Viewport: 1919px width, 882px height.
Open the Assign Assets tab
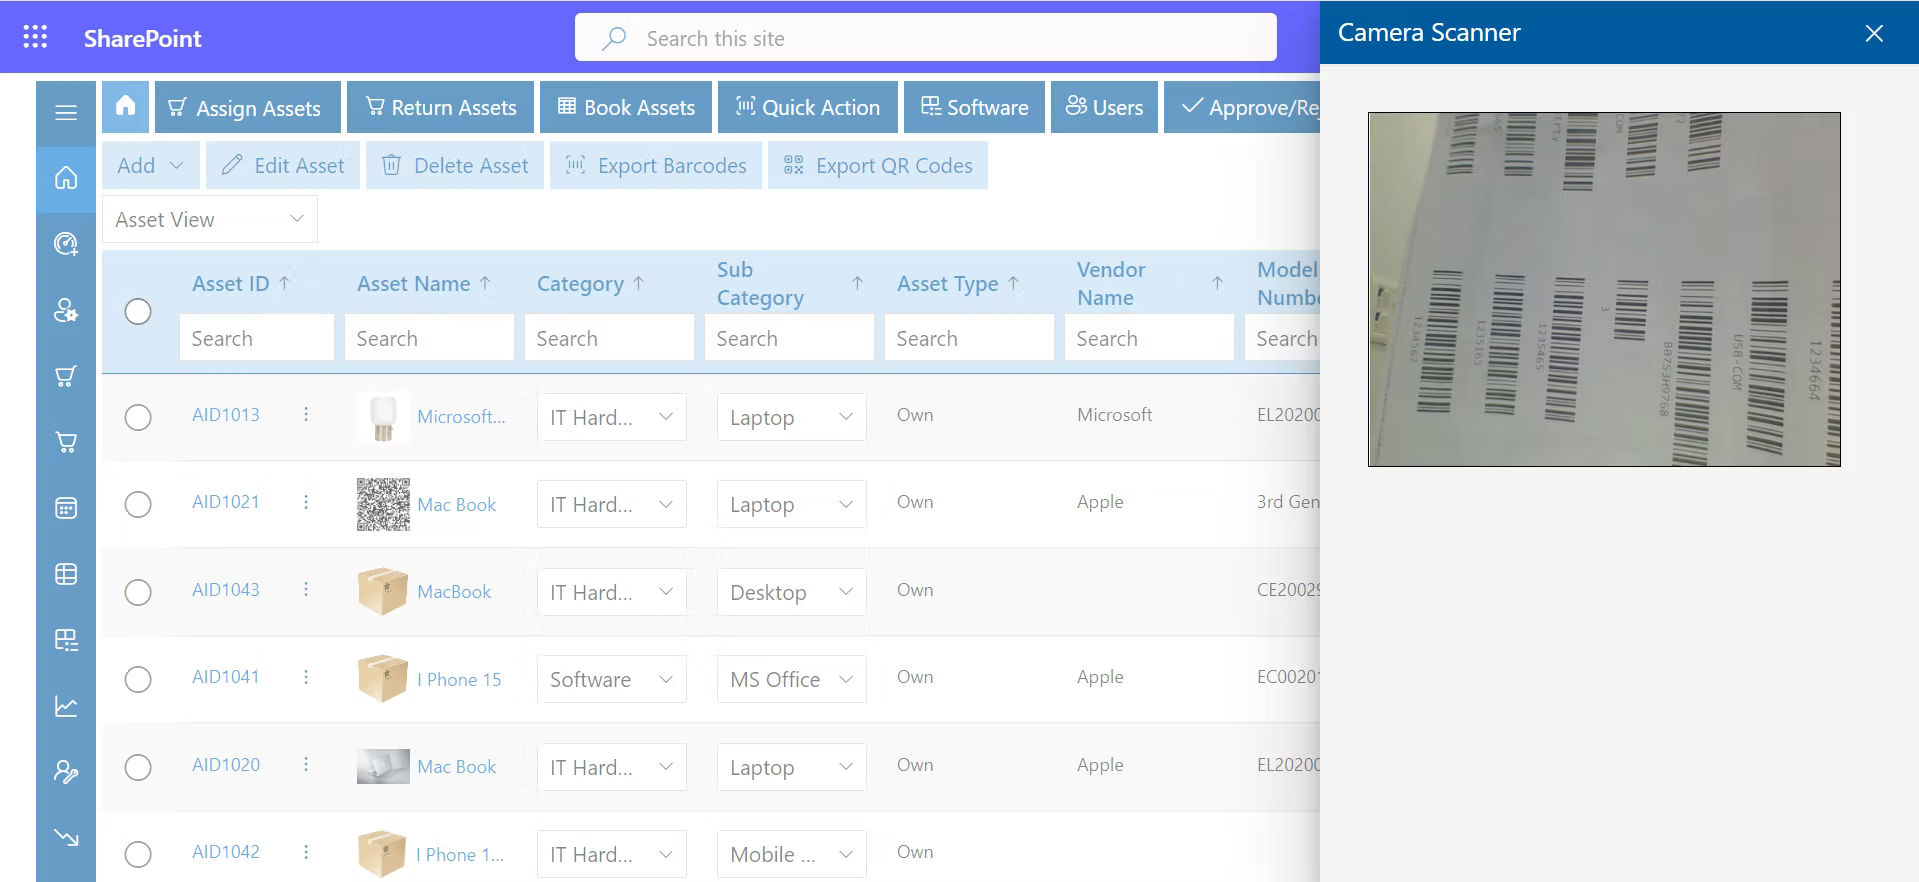point(246,107)
